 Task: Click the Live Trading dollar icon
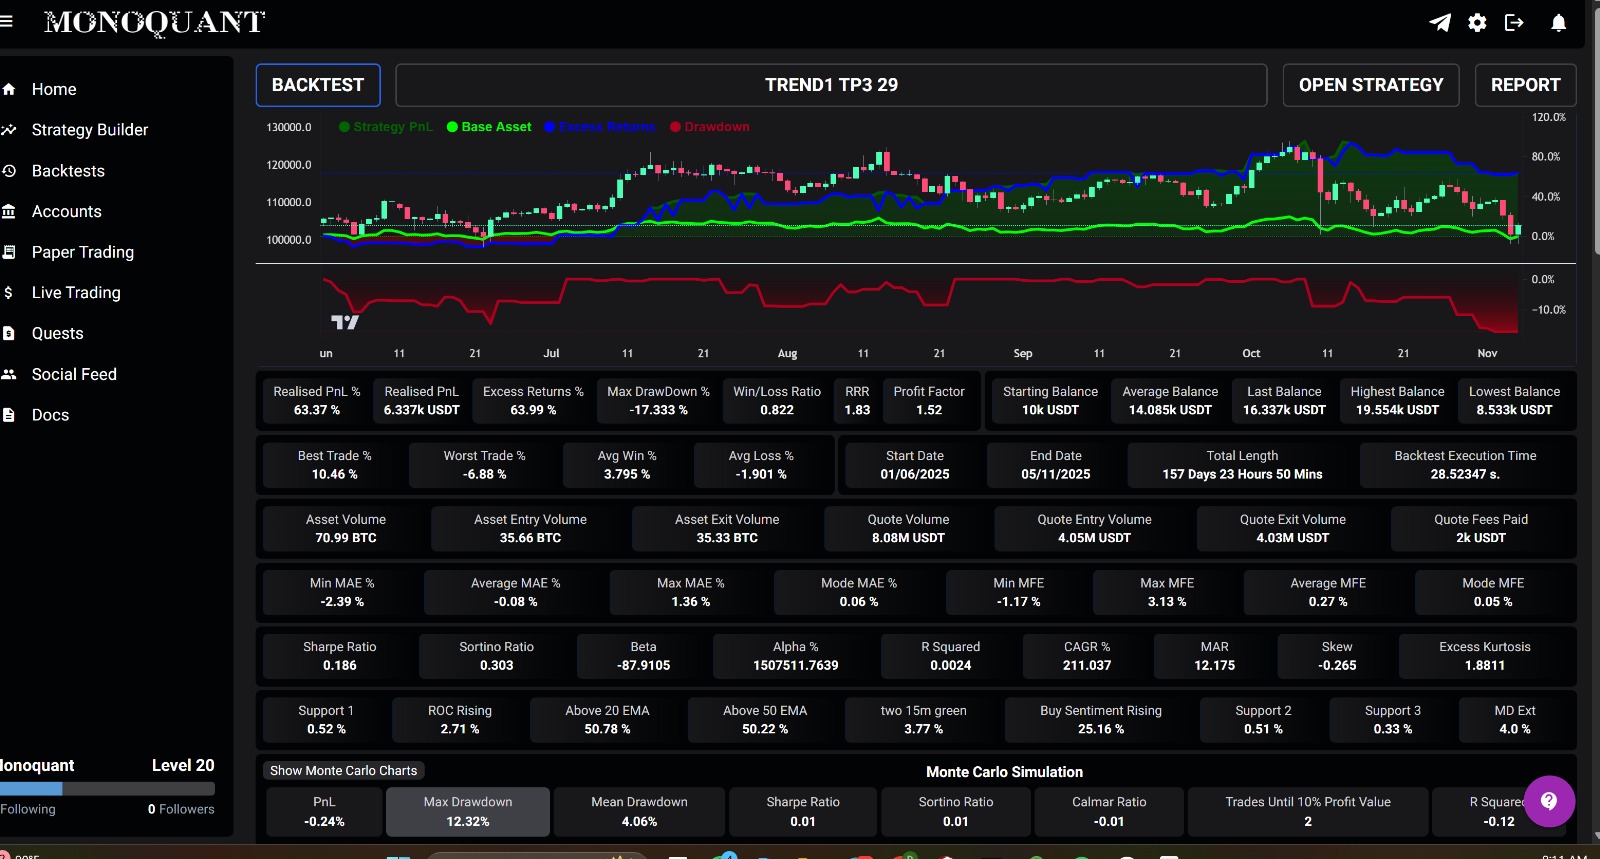tap(9, 292)
